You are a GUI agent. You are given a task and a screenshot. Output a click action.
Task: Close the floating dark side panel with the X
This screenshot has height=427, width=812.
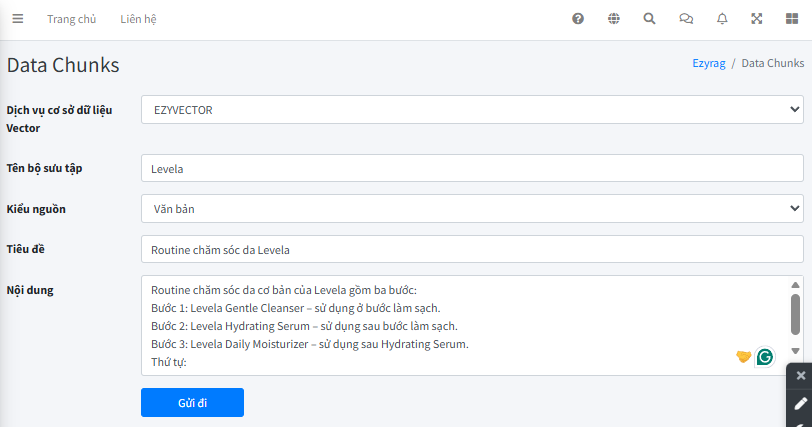pos(801,375)
